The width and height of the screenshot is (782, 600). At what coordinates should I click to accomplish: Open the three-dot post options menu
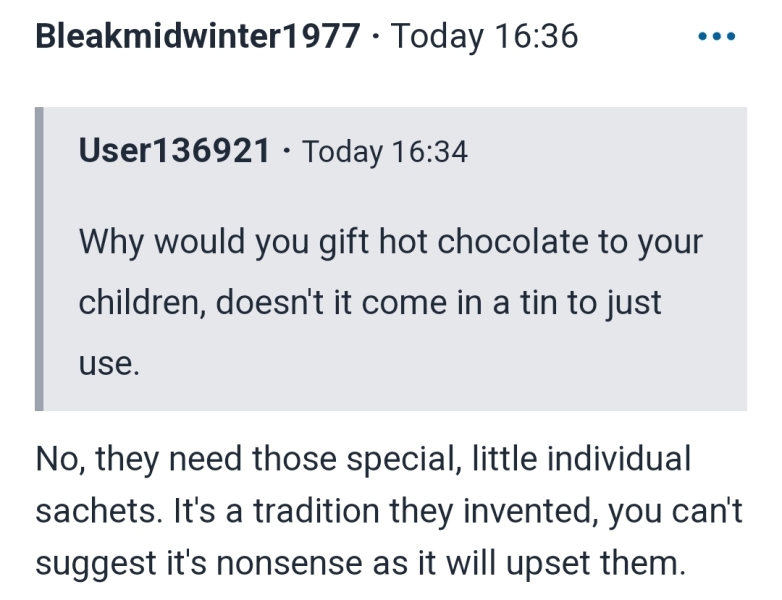point(717,37)
